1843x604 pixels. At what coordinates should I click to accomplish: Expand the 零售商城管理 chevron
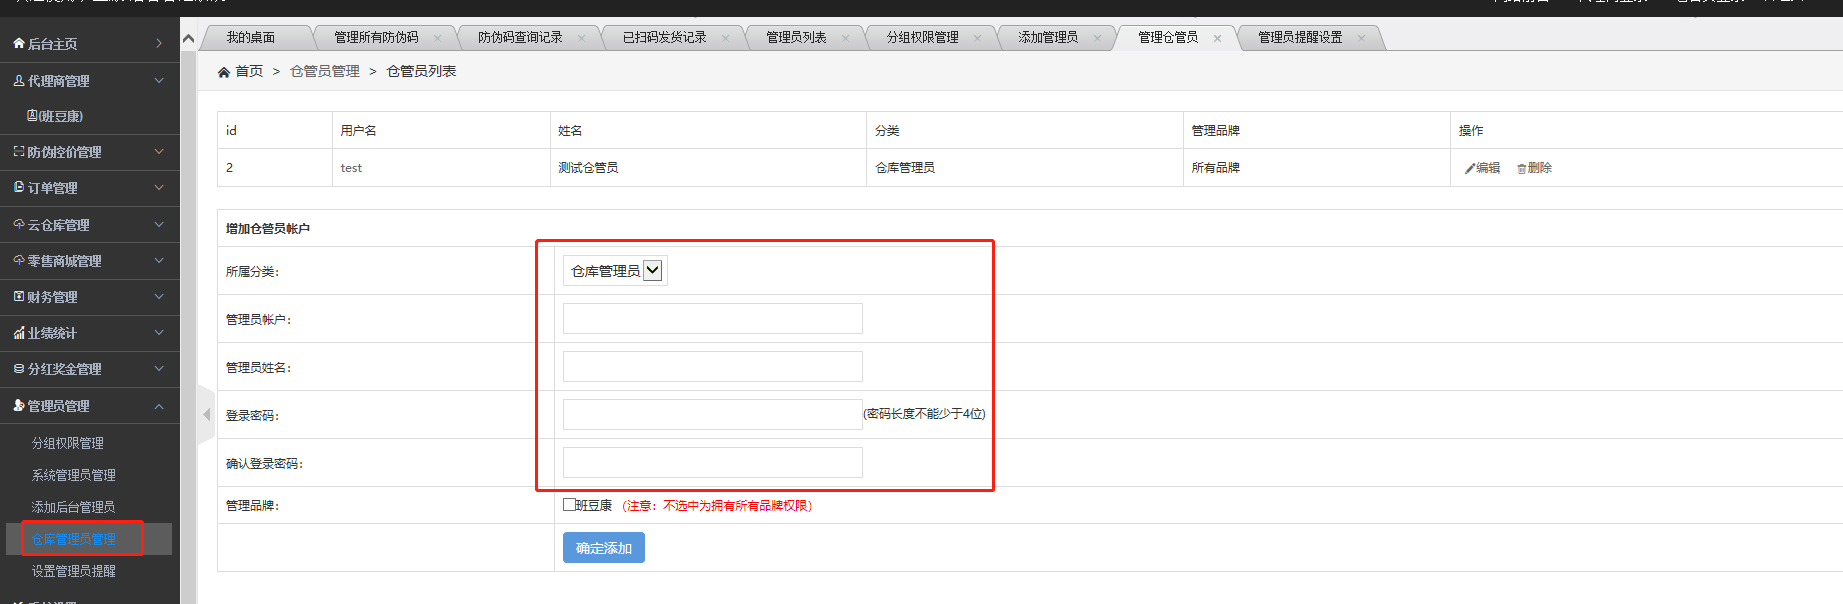coord(159,261)
